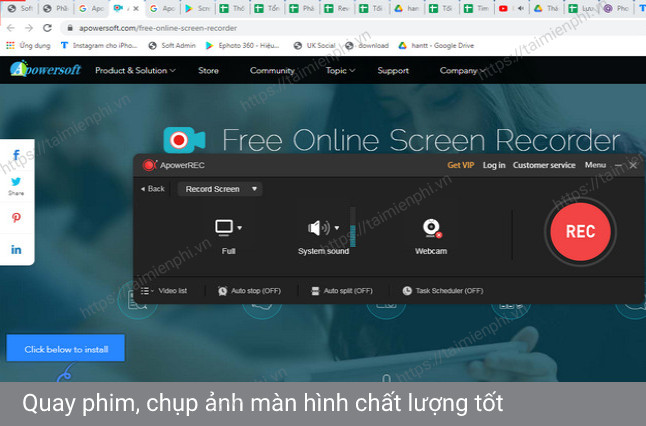Open the UK Social bookmark
646x426 pixels.
coord(315,45)
